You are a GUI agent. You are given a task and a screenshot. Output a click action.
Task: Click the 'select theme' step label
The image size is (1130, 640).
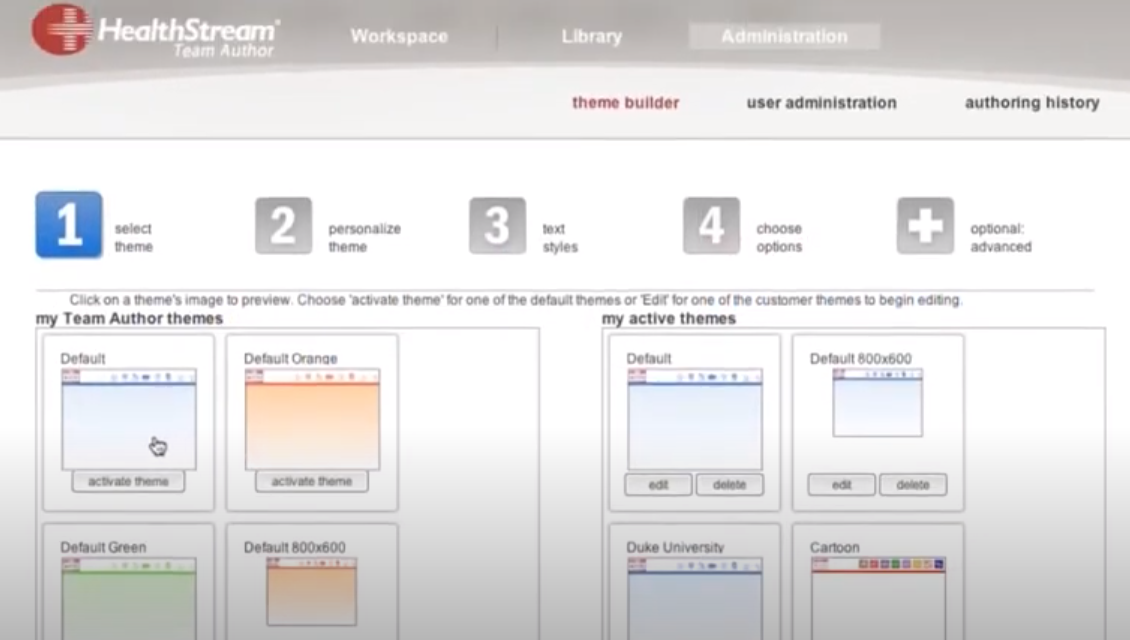pos(133,237)
